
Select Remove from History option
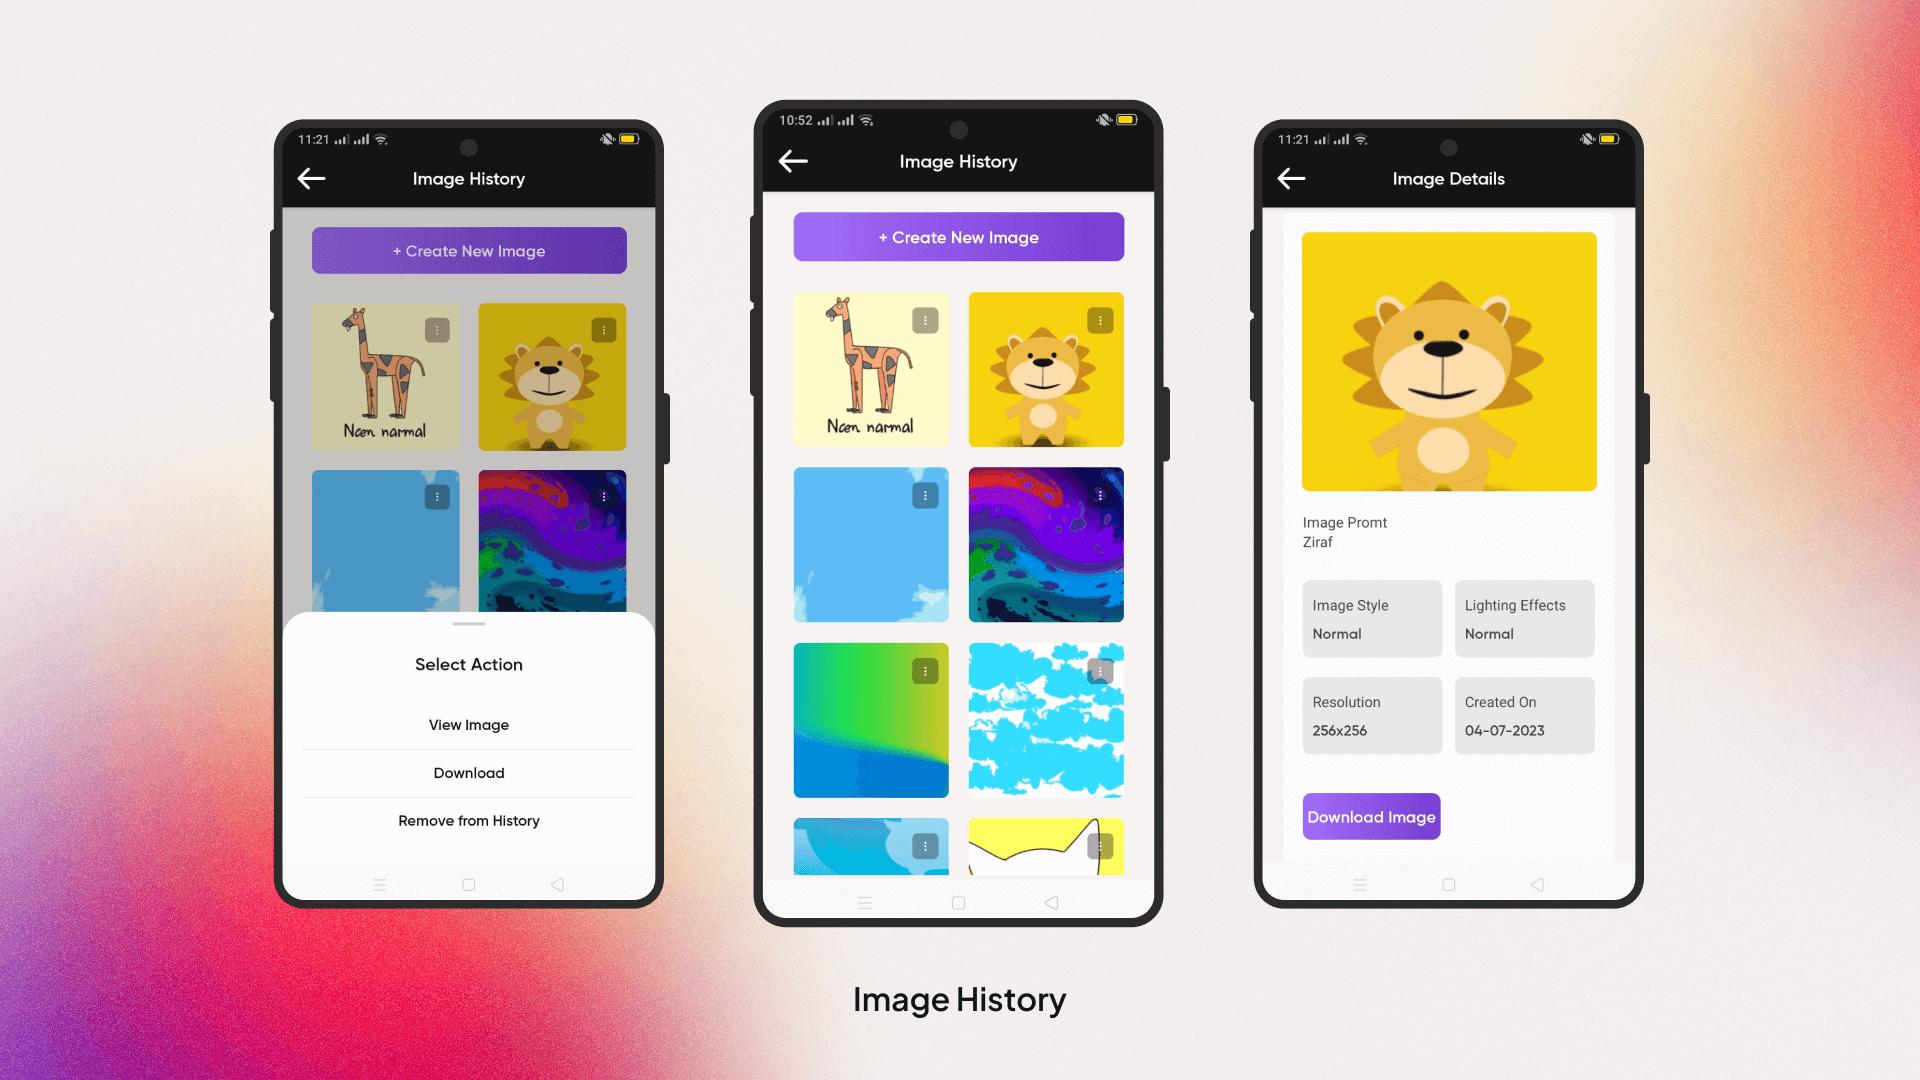point(468,820)
